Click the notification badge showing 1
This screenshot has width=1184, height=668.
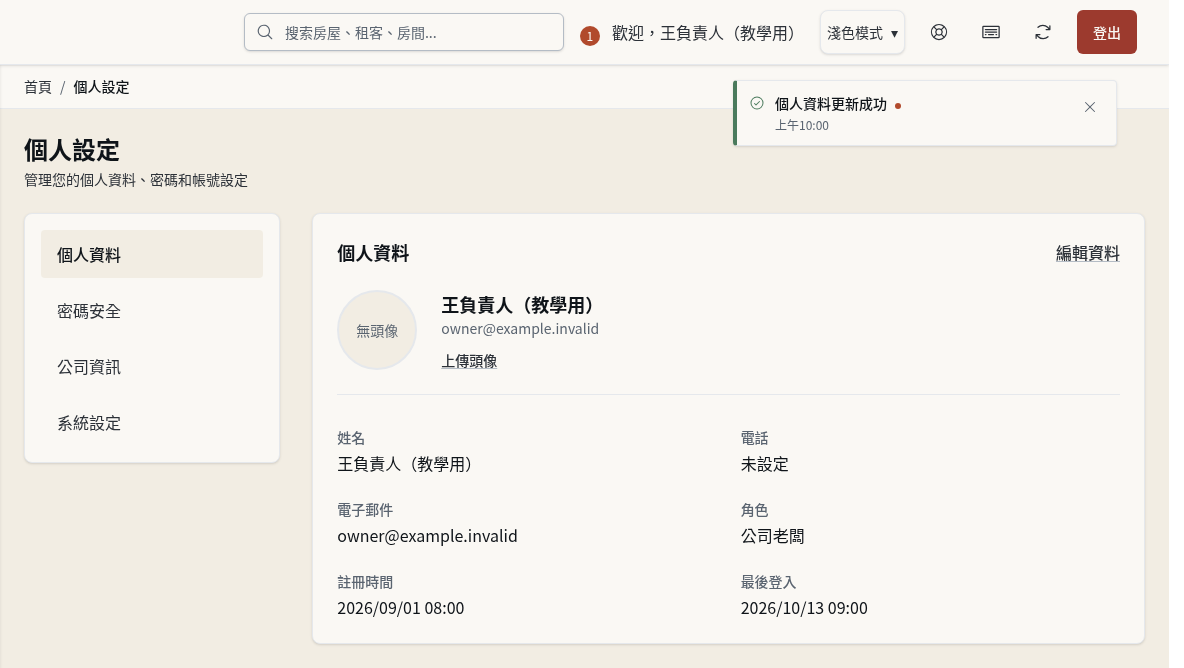590,35
